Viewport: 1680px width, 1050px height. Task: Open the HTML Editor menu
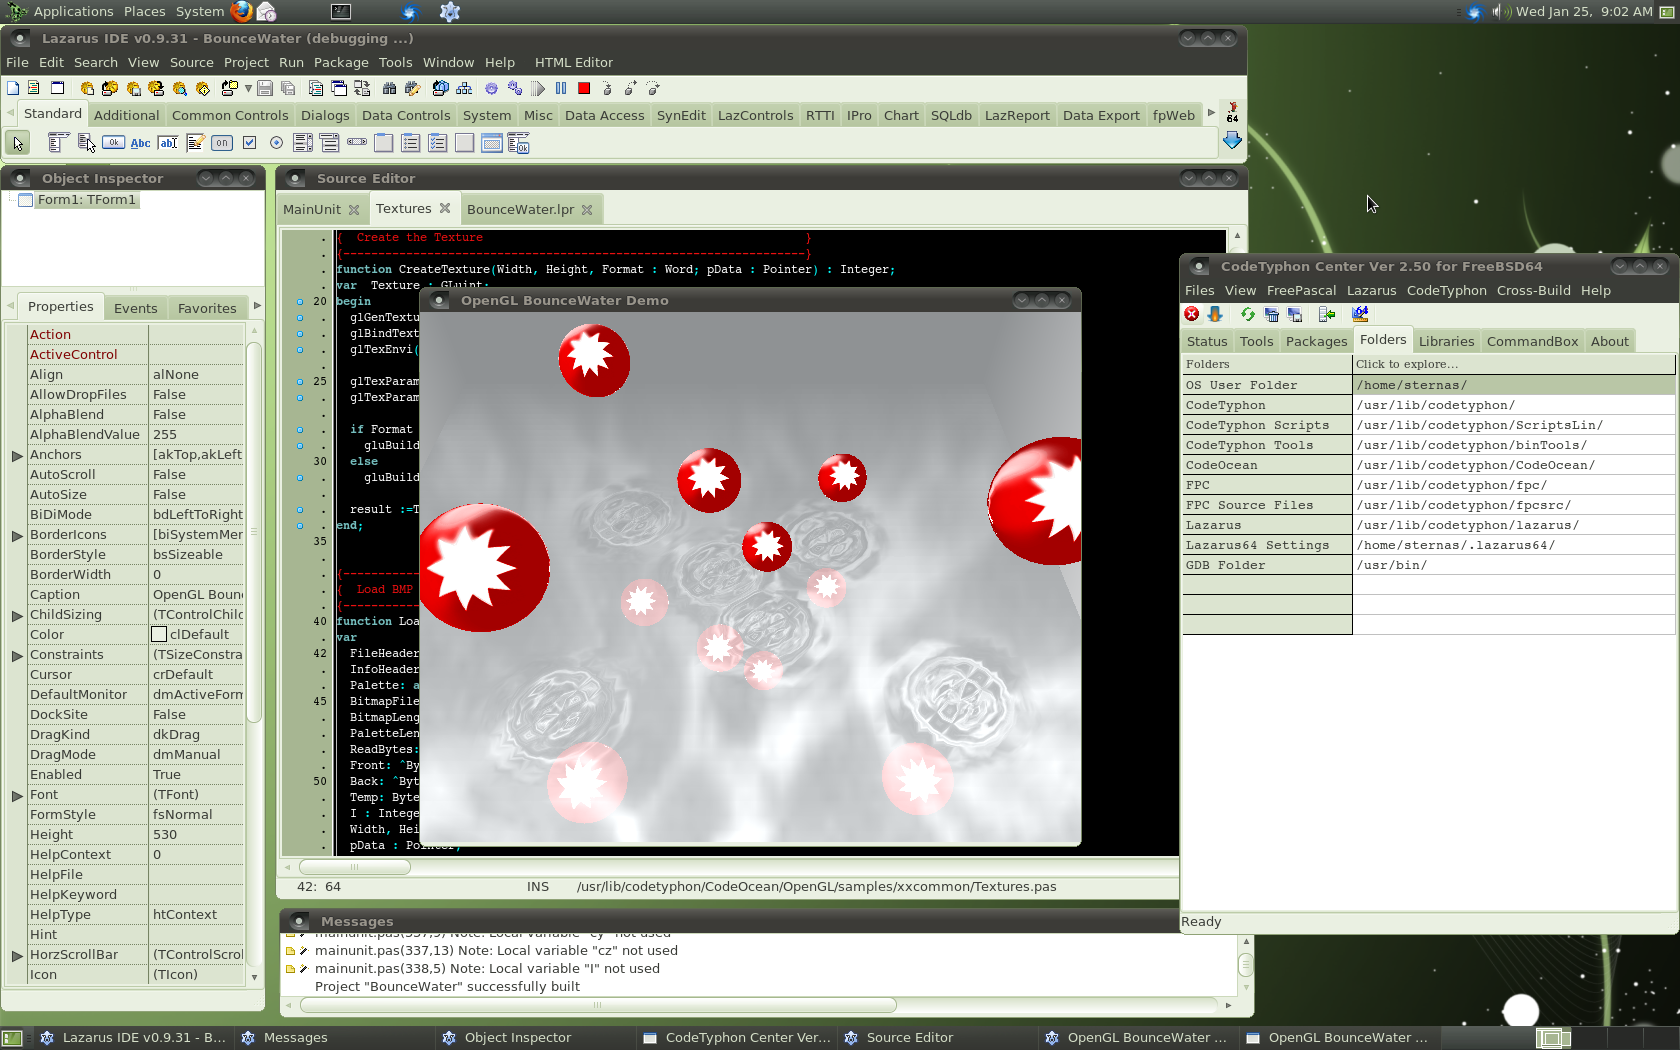coord(574,62)
